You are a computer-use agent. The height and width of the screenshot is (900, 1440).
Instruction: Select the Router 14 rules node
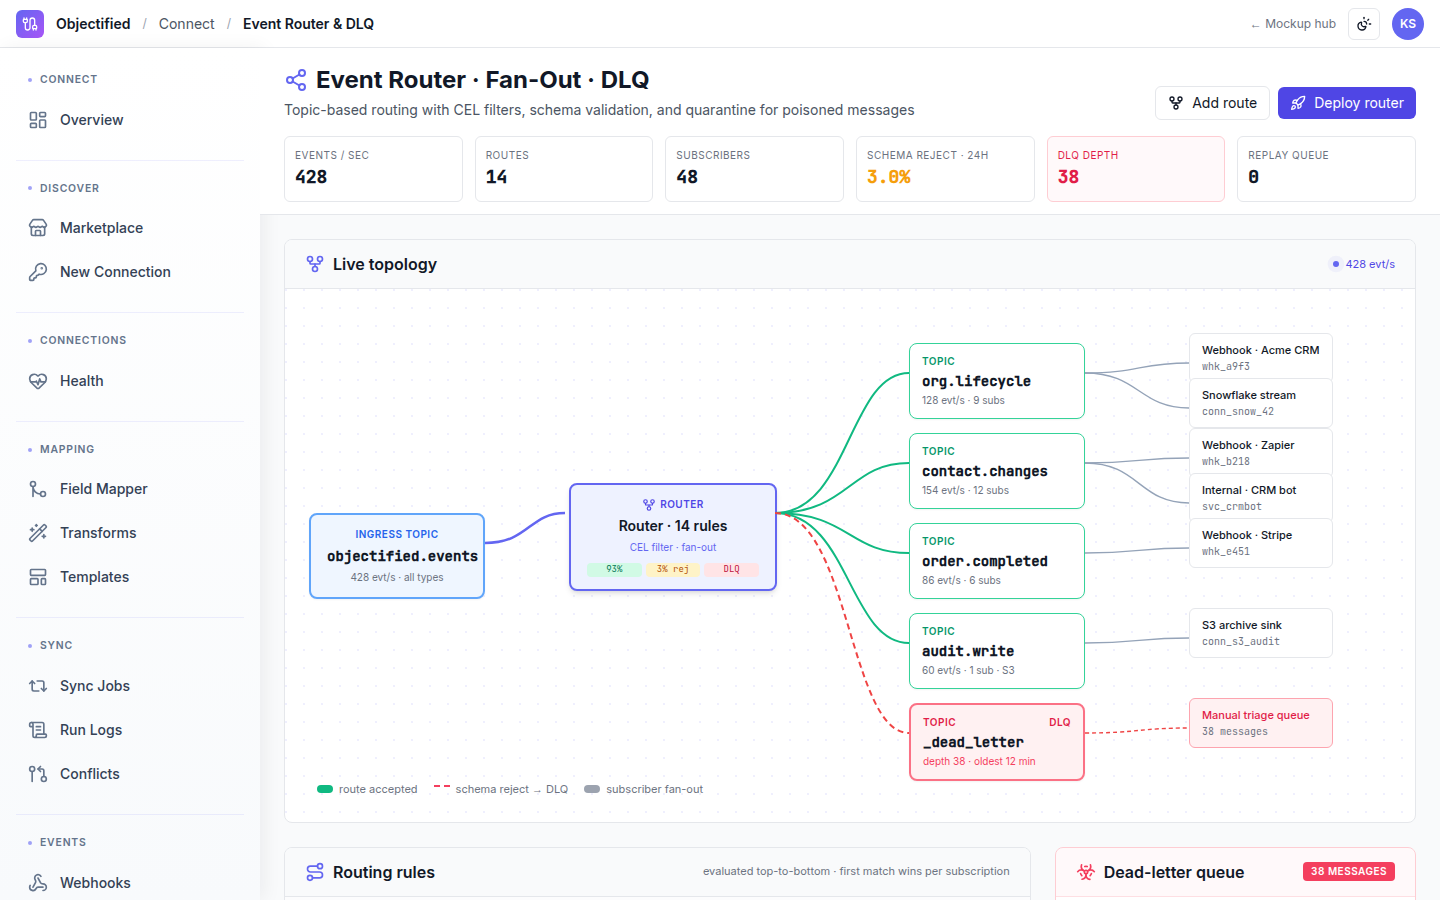click(673, 537)
